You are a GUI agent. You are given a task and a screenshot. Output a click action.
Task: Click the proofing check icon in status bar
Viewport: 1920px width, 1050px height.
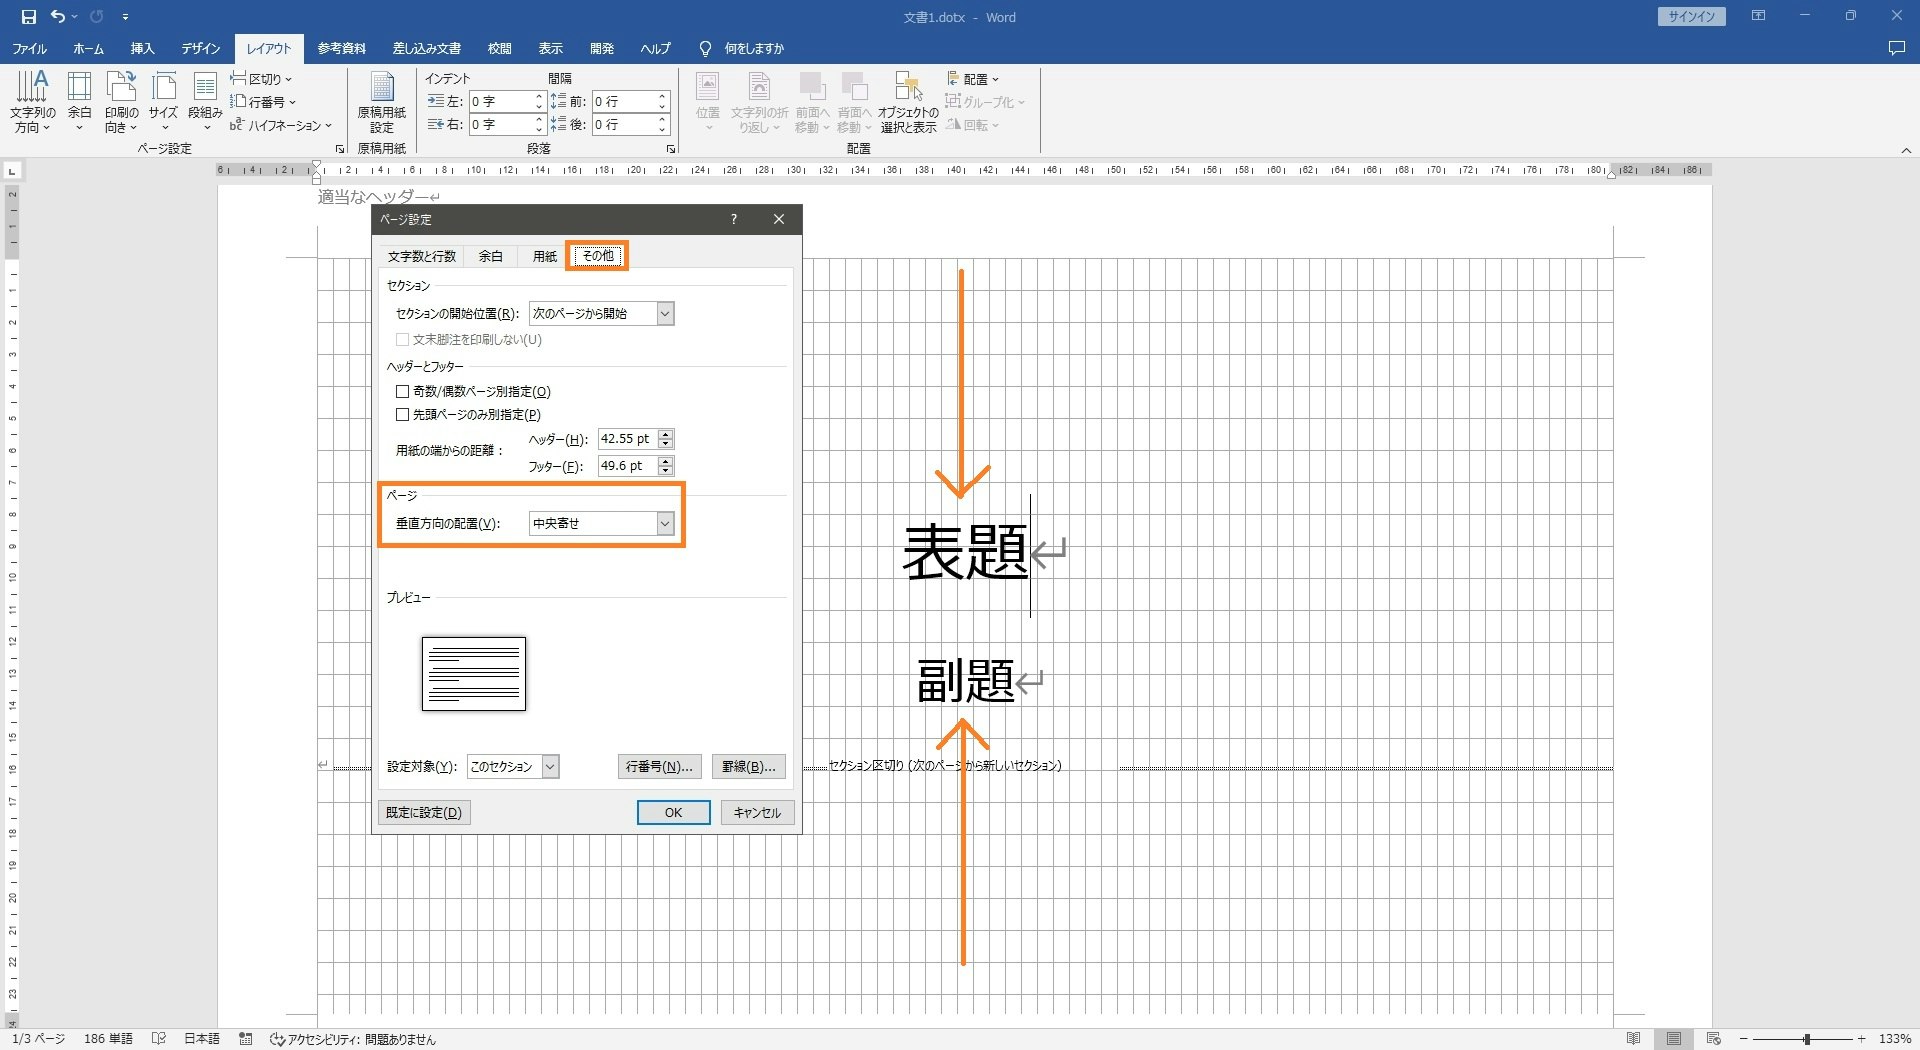(158, 1039)
